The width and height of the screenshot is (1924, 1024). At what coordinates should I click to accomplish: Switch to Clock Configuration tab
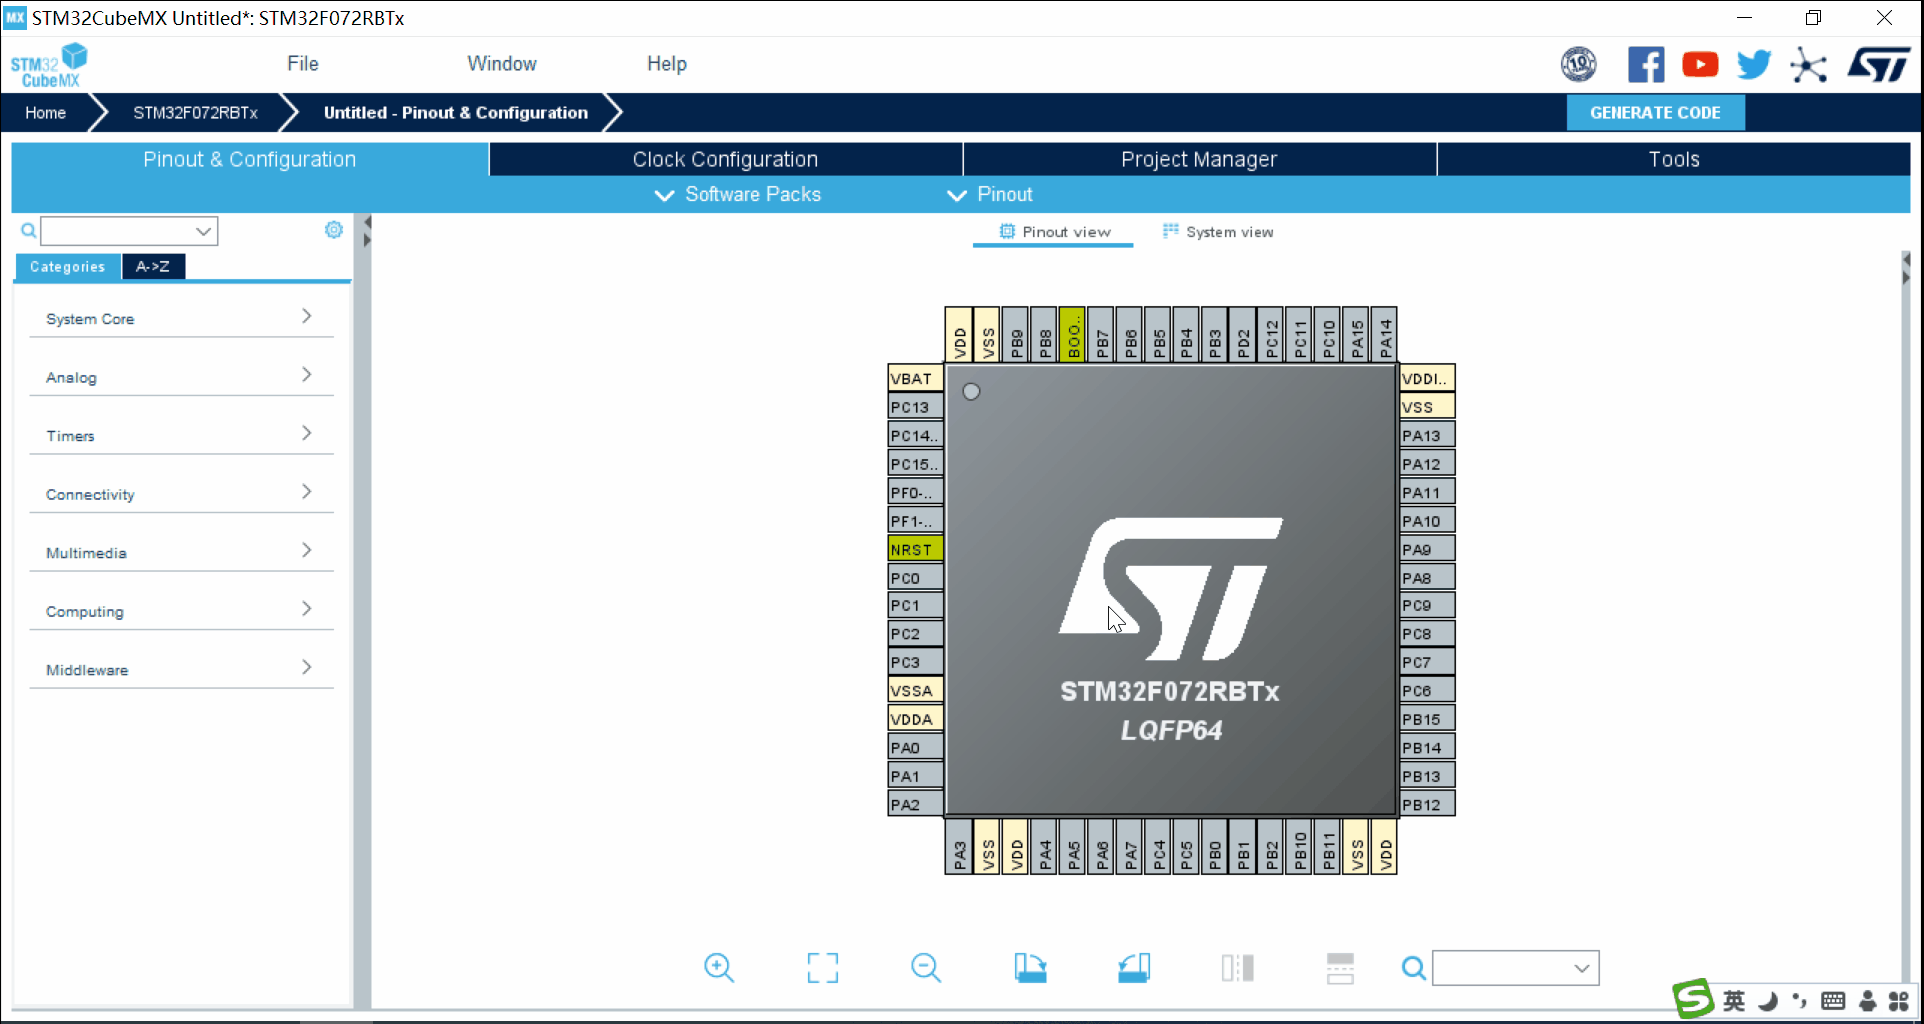click(x=725, y=159)
